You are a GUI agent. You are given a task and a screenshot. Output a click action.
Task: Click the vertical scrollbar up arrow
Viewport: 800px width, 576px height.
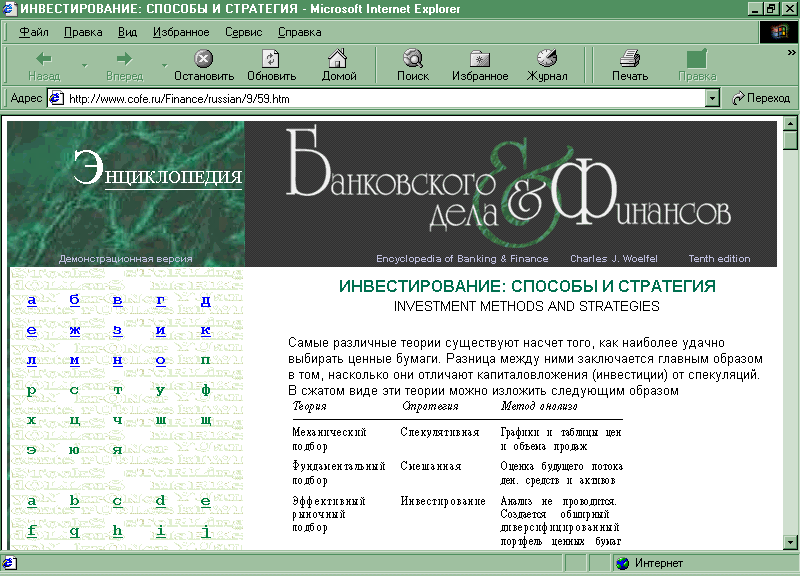click(791, 127)
